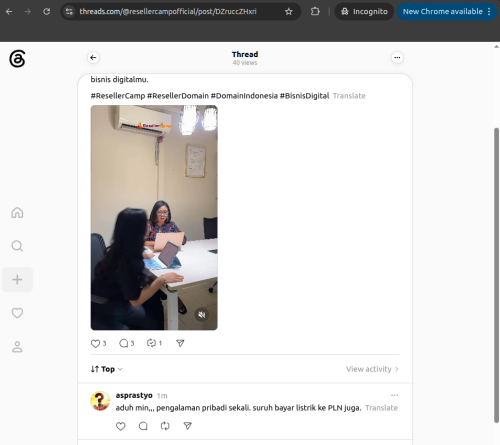Viewport: 500px width, 445px height.
Task: Click the page vertical scrollbar
Action: point(496,275)
